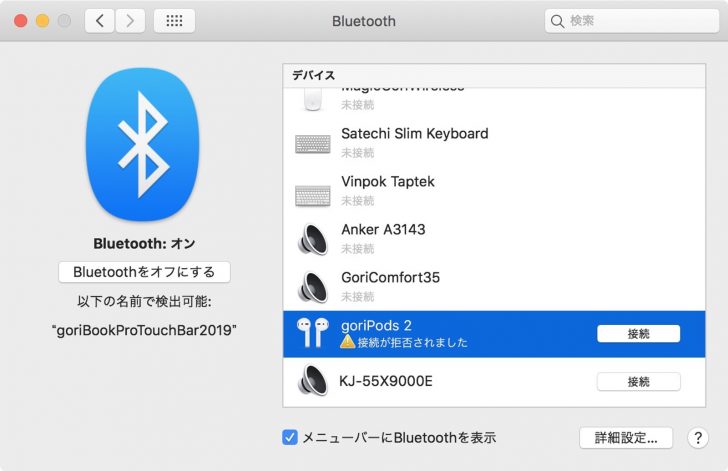The width and height of the screenshot is (728, 471).
Task: Click the Magic Mouse device icon
Action: click(312, 100)
